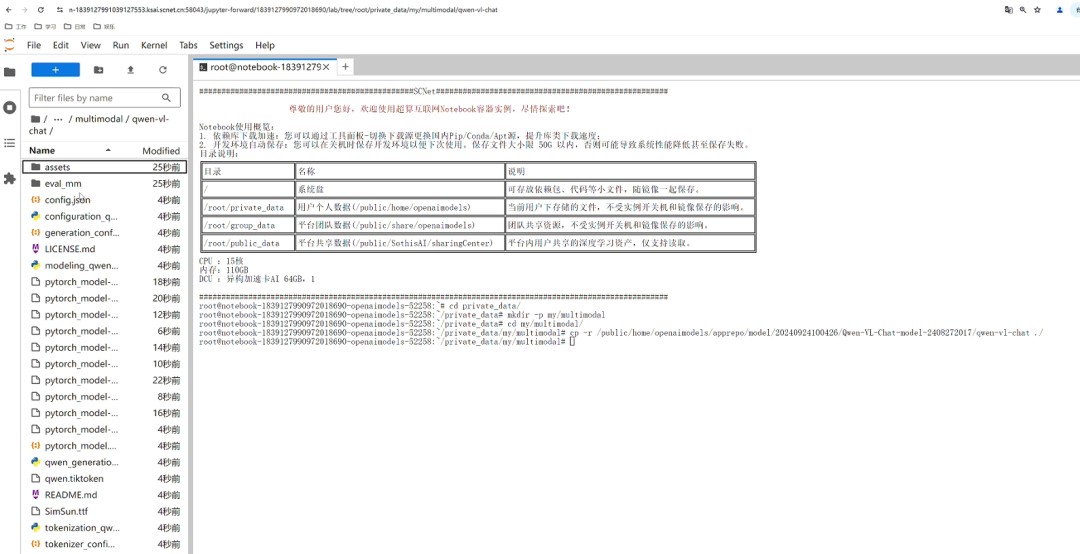Viewport: 1080px width, 554px height.
Task: Open the File Browser sidebar panel
Action: (x=10, y=72)
